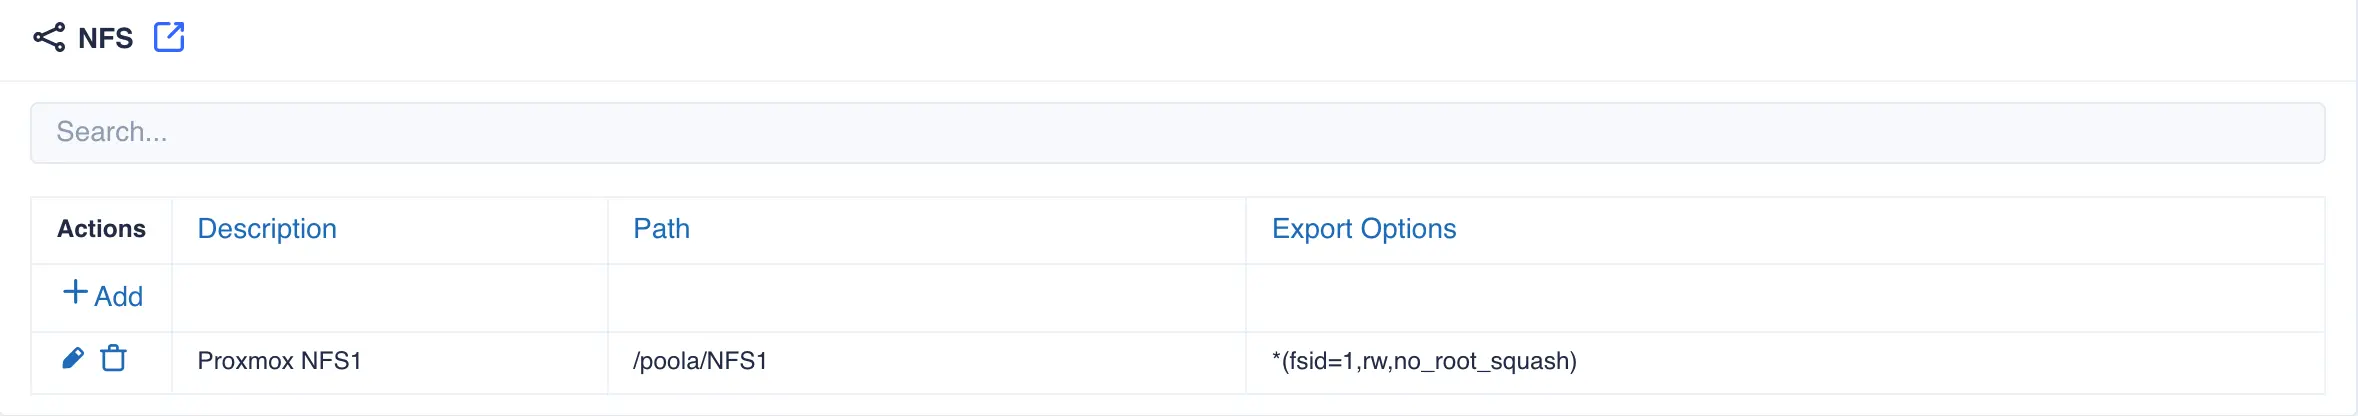Click the Add link to create share
Viewport: 2358px width, 416px height.
tap(118, 296)
